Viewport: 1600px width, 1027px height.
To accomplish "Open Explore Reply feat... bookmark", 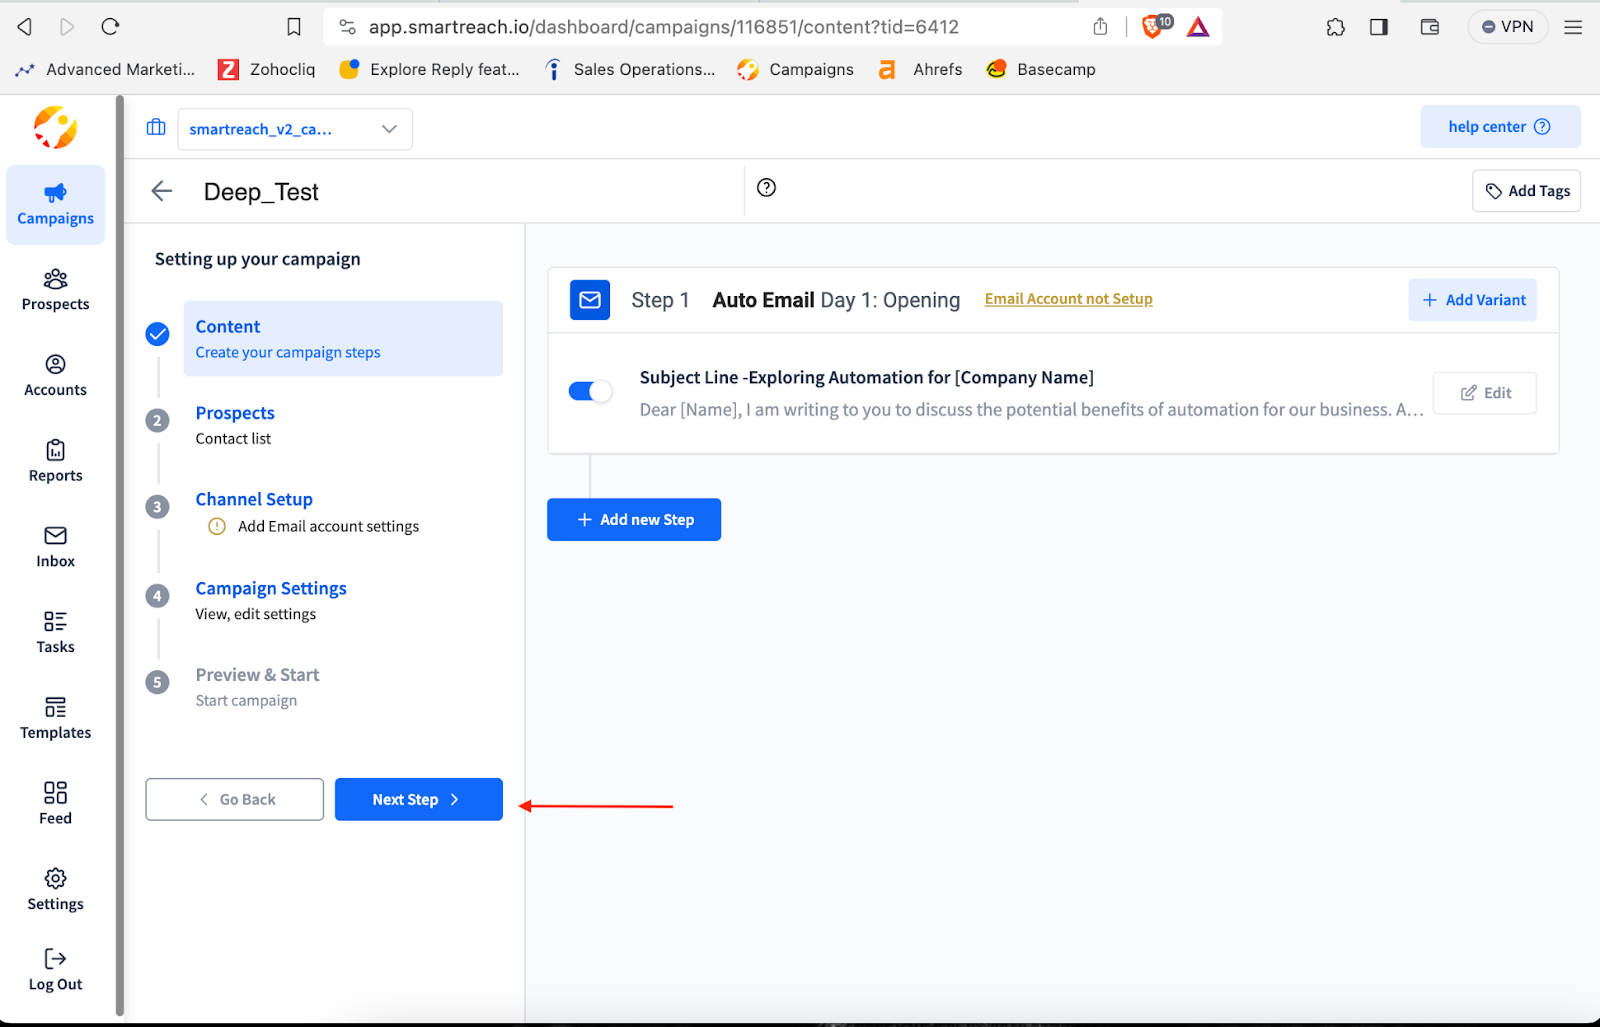I will pyautogui.click(x=430, y=69).
